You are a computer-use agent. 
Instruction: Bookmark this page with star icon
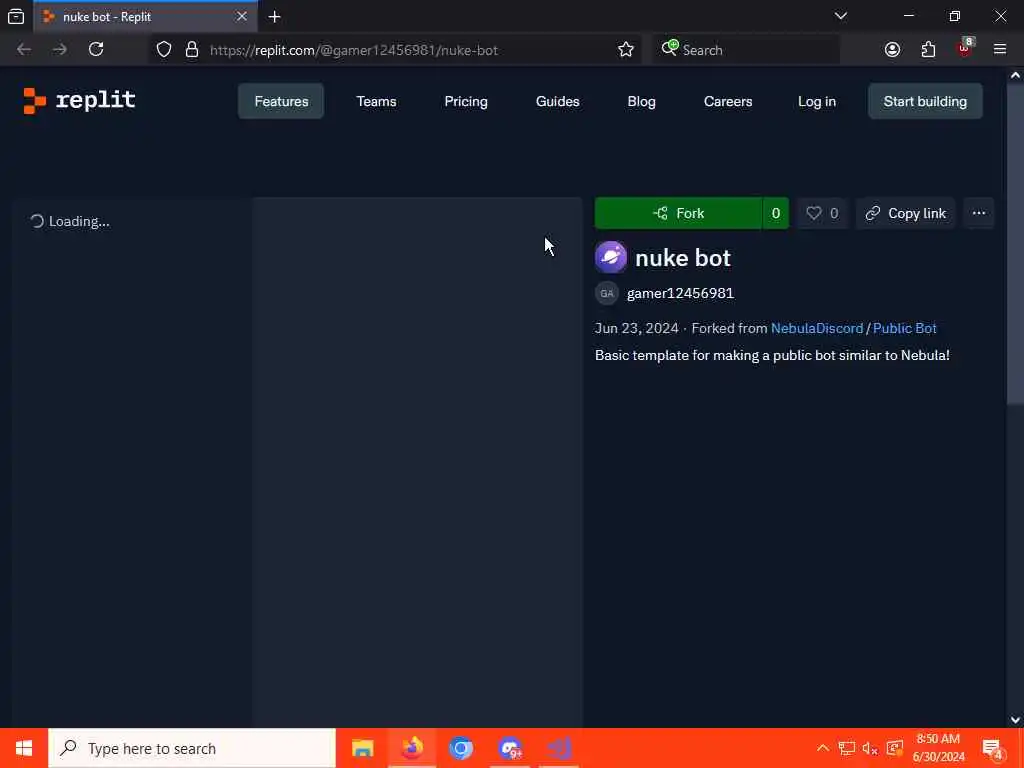click(x=626, y=50)
